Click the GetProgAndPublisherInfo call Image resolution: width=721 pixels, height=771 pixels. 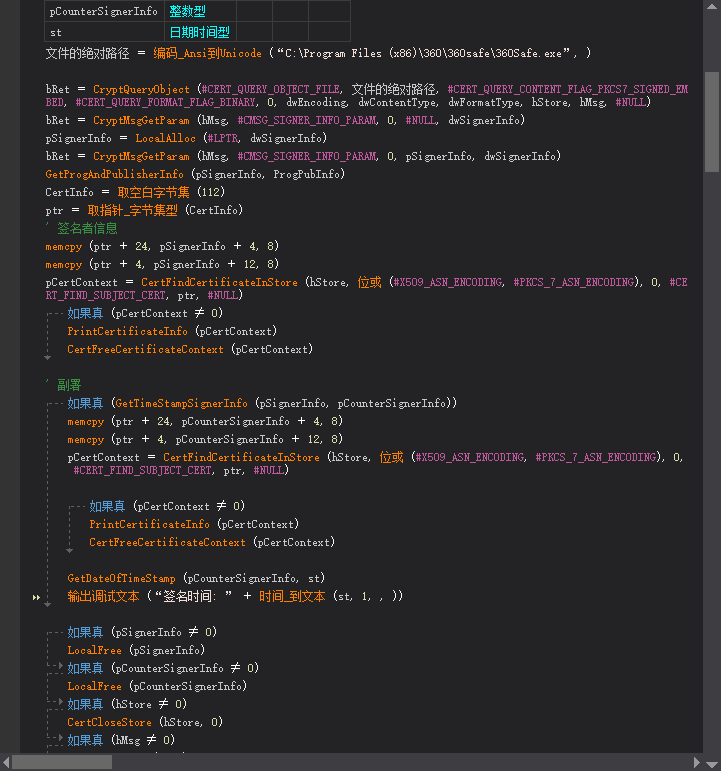pyautogui.click(x=114, y=174)
